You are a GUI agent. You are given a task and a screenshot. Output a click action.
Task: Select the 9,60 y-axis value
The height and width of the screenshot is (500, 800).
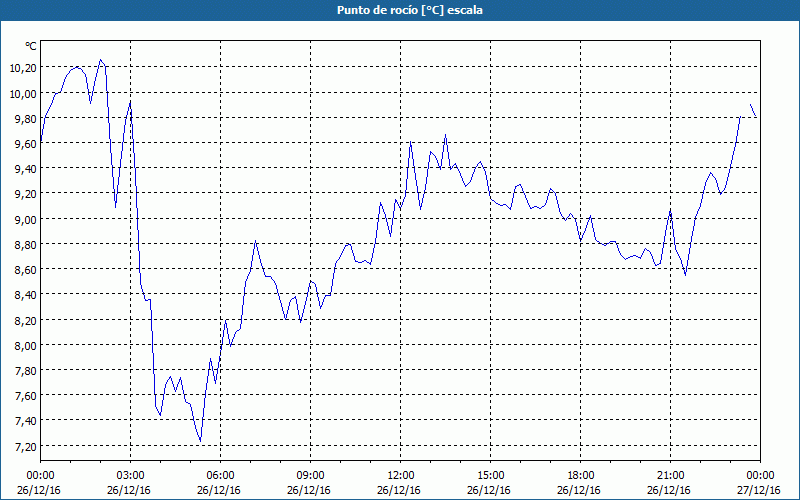[26, 144]
